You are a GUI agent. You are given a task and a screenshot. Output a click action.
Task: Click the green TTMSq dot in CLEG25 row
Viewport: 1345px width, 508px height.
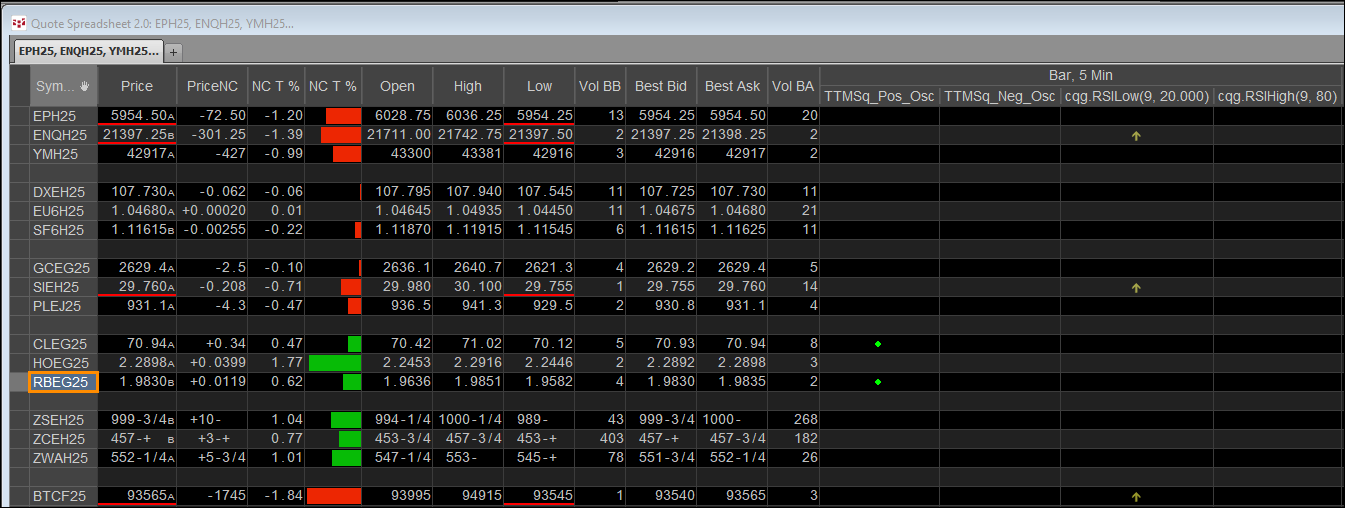click(x=878, y=344)
